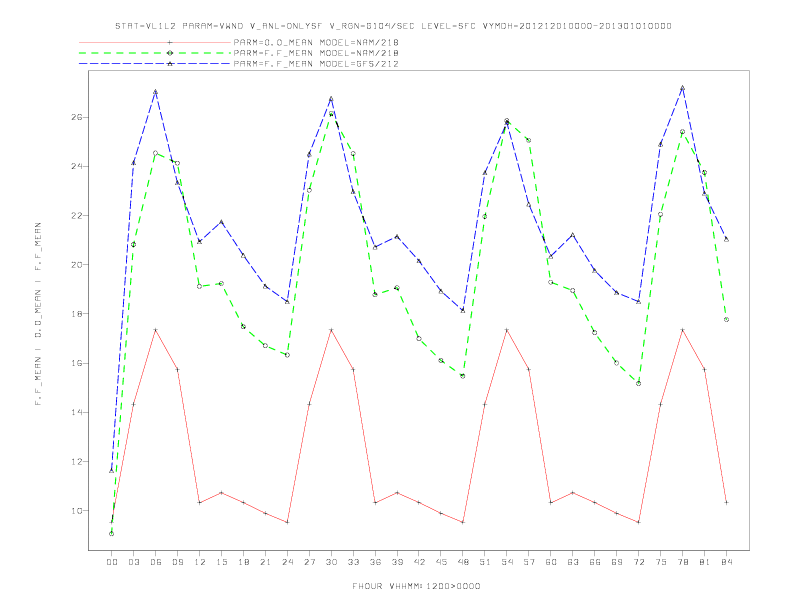Click x-axis tick label 54
Viewport: 792px width, 612px height.
(507, 562)
